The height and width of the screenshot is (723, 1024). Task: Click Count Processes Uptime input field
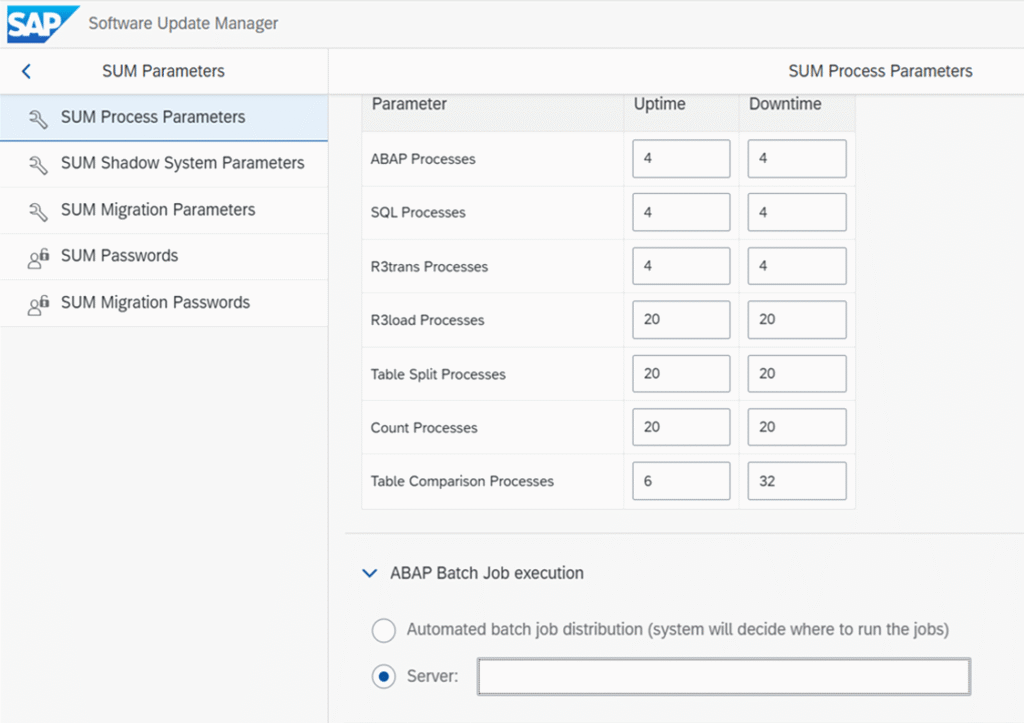681,427
